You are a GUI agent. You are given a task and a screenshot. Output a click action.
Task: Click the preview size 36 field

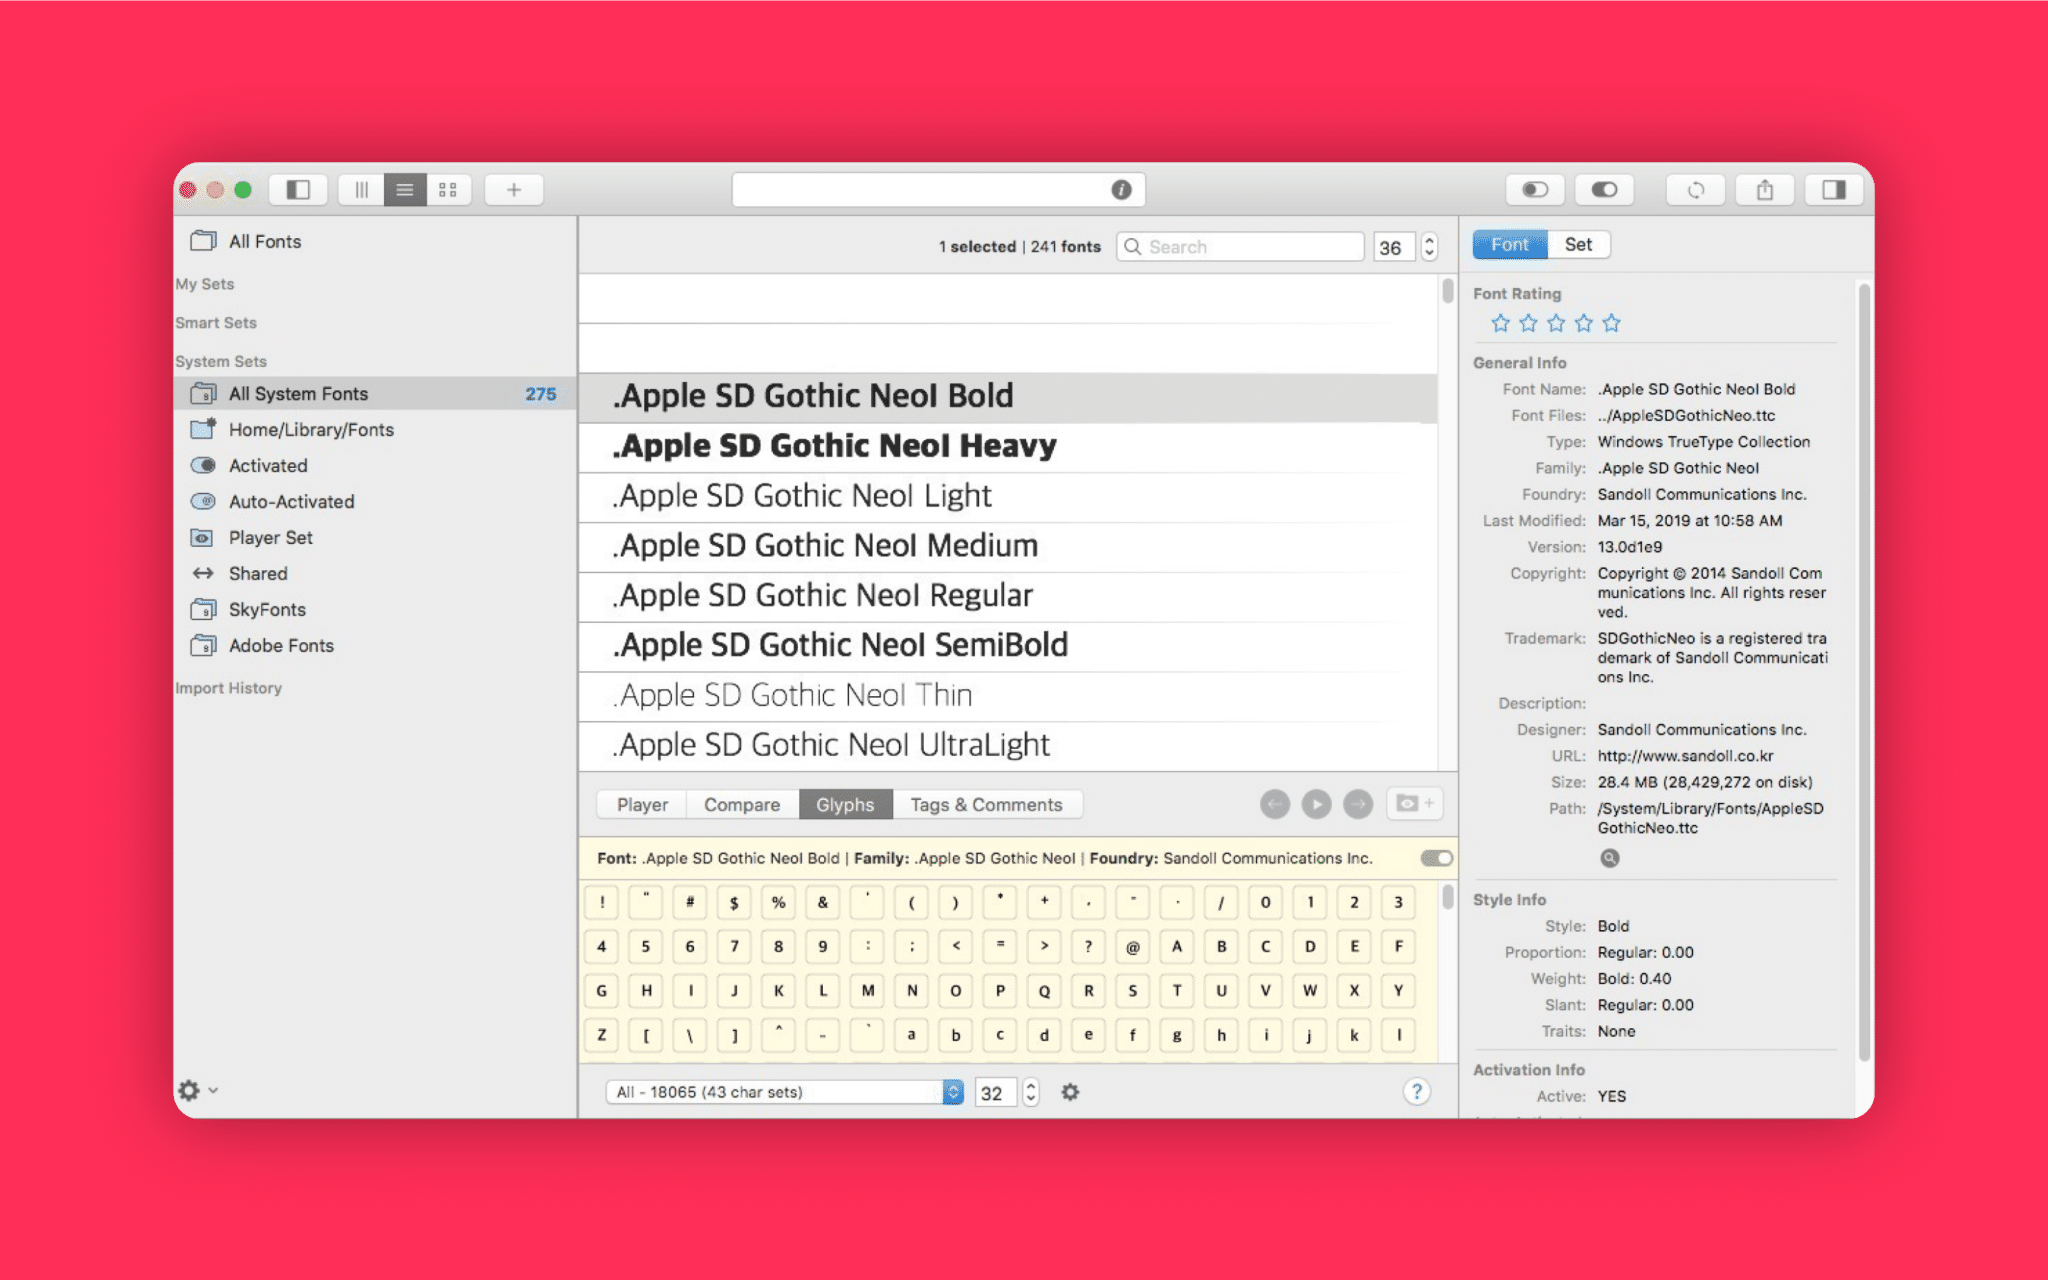click(x=1393, y=248)
